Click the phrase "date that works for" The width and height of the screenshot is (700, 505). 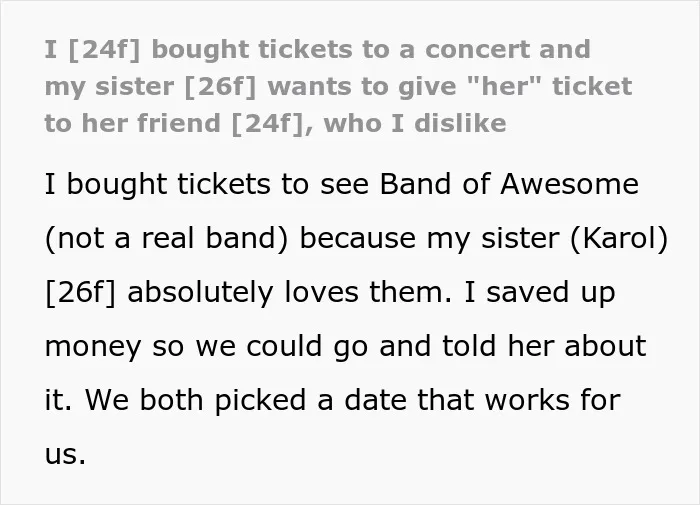pos(482,399)
